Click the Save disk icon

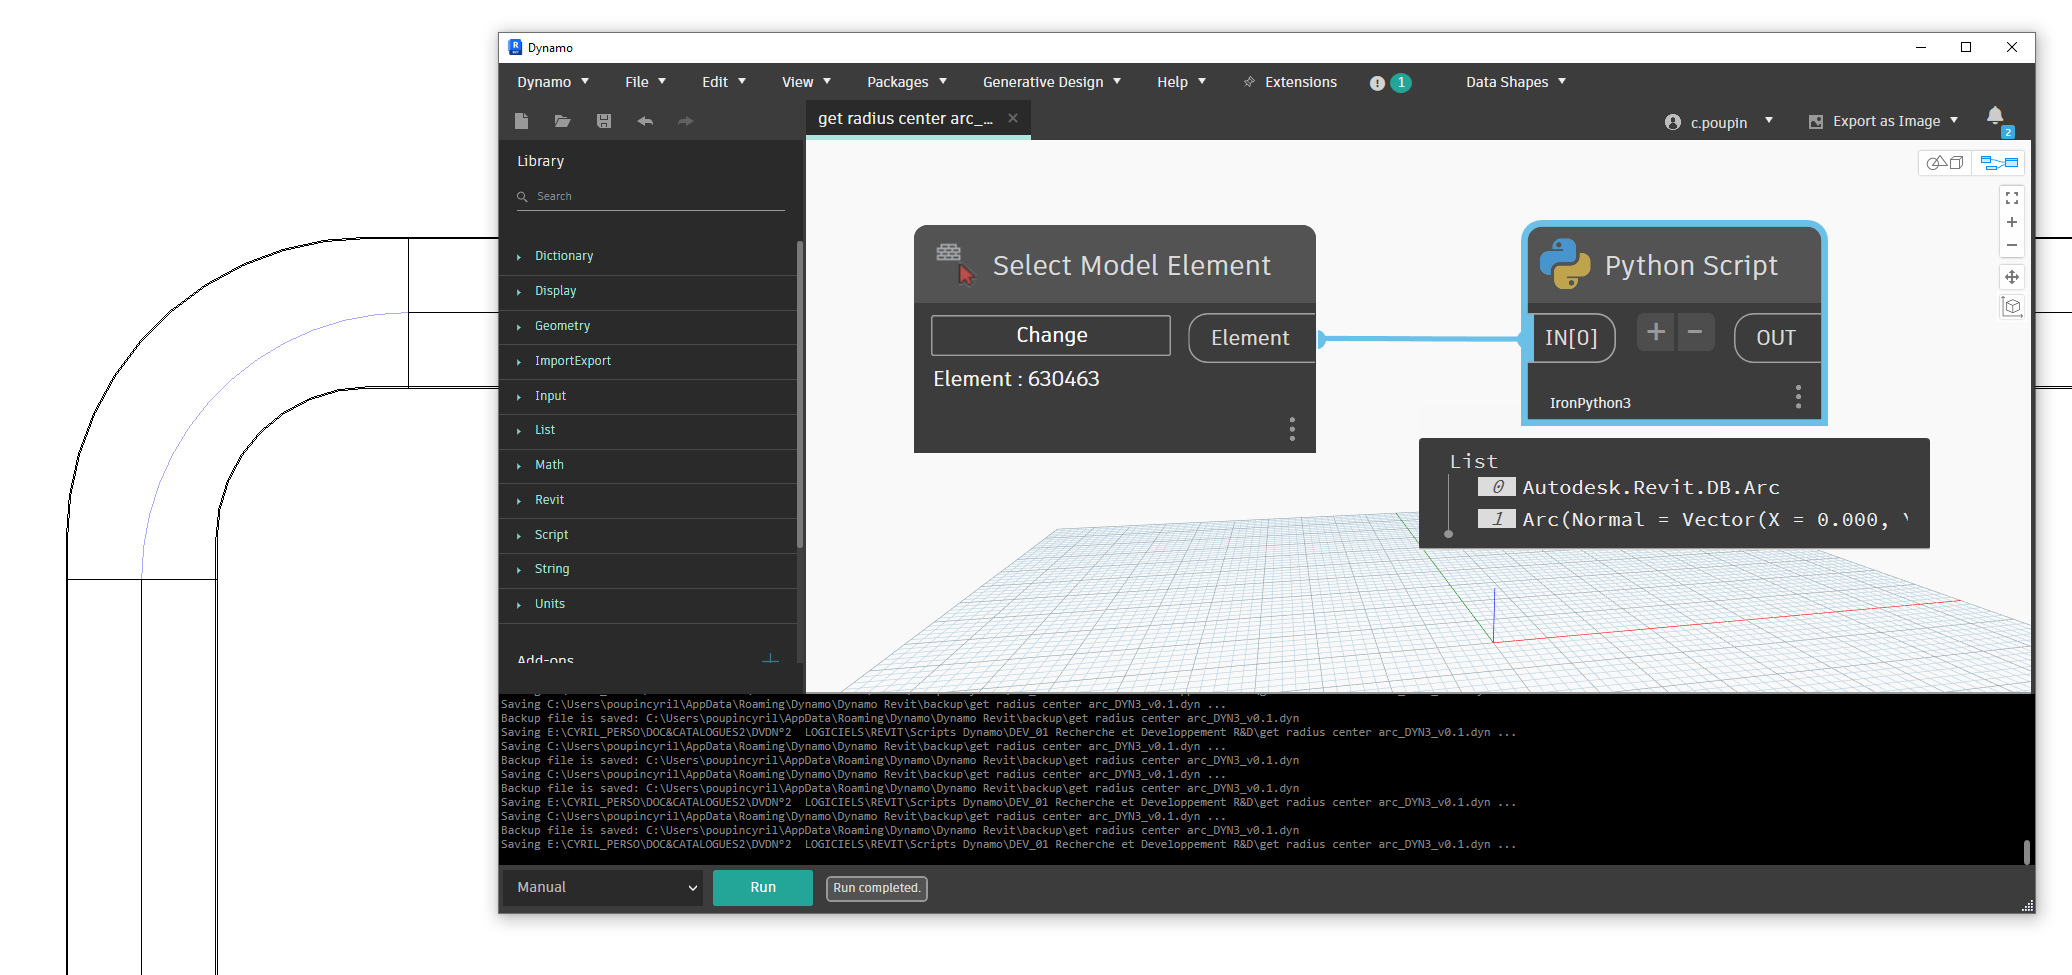pos(604,121)
